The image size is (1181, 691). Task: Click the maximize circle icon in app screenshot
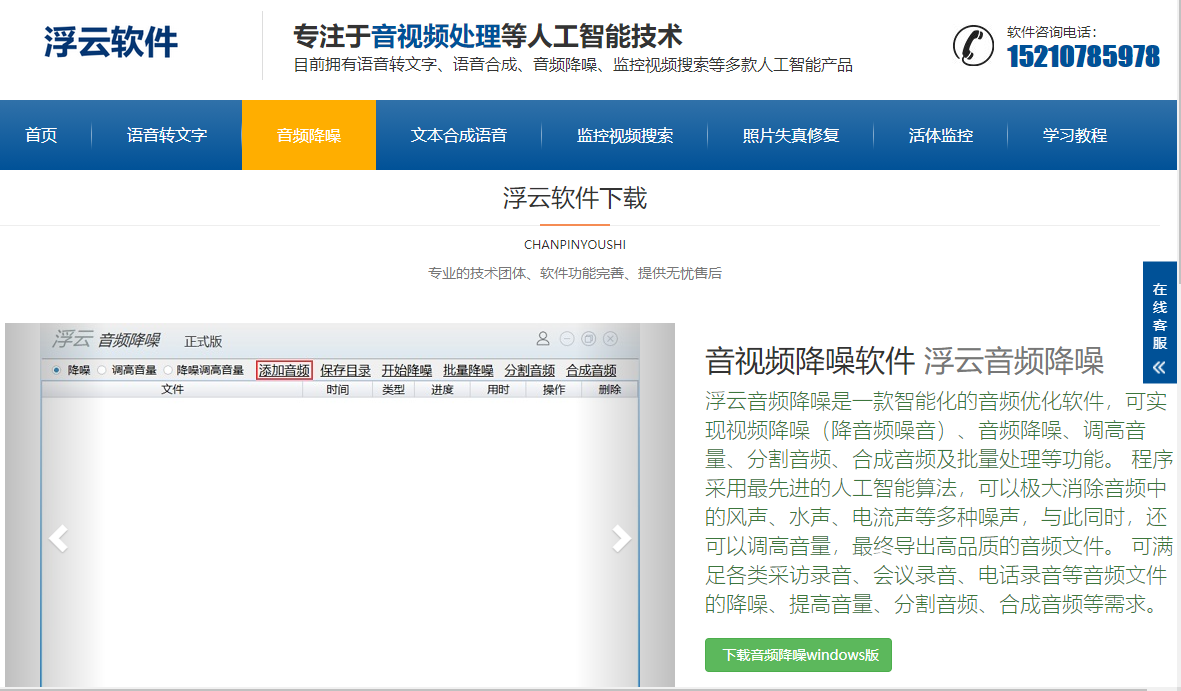589,339
